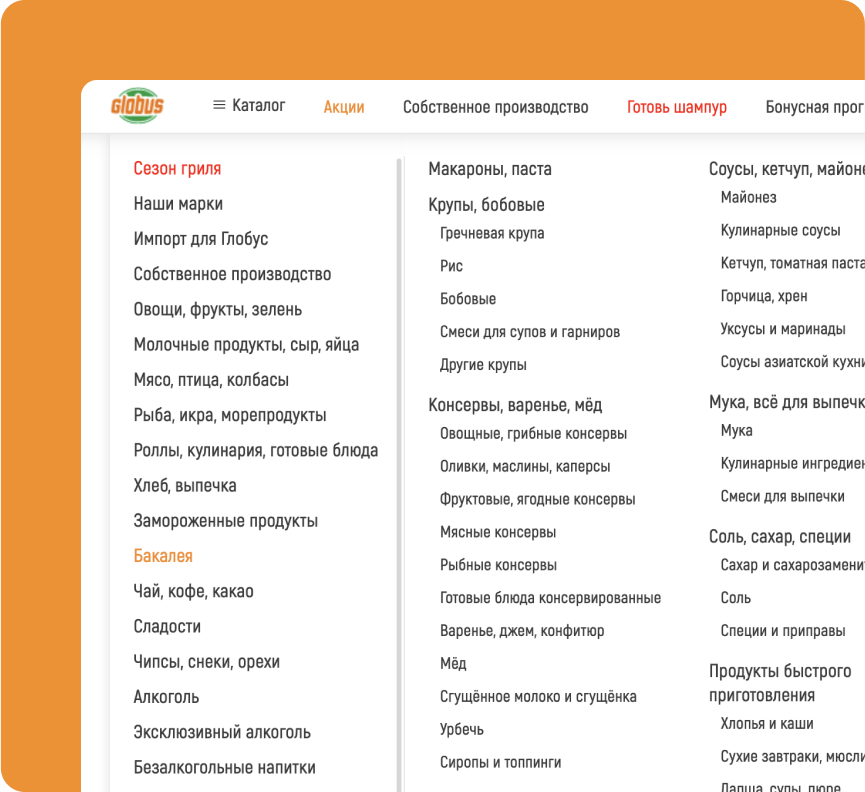Open Варенье, джем, конфитюр subcategory
The height and width of the screenshot is (792, 865).
(521, 631)
